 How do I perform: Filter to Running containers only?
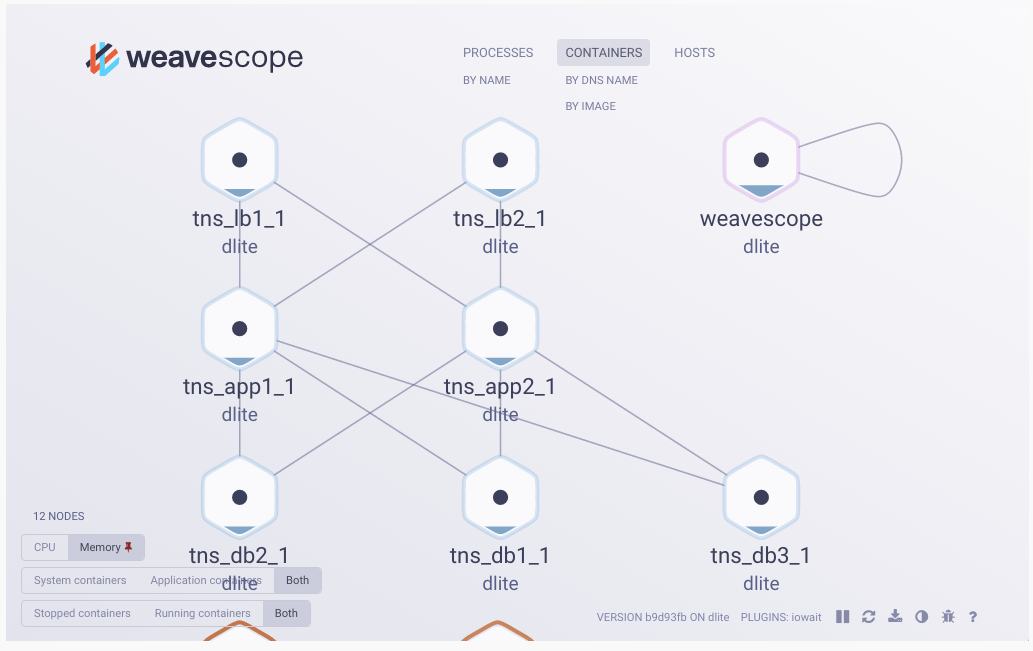(202, 613)
